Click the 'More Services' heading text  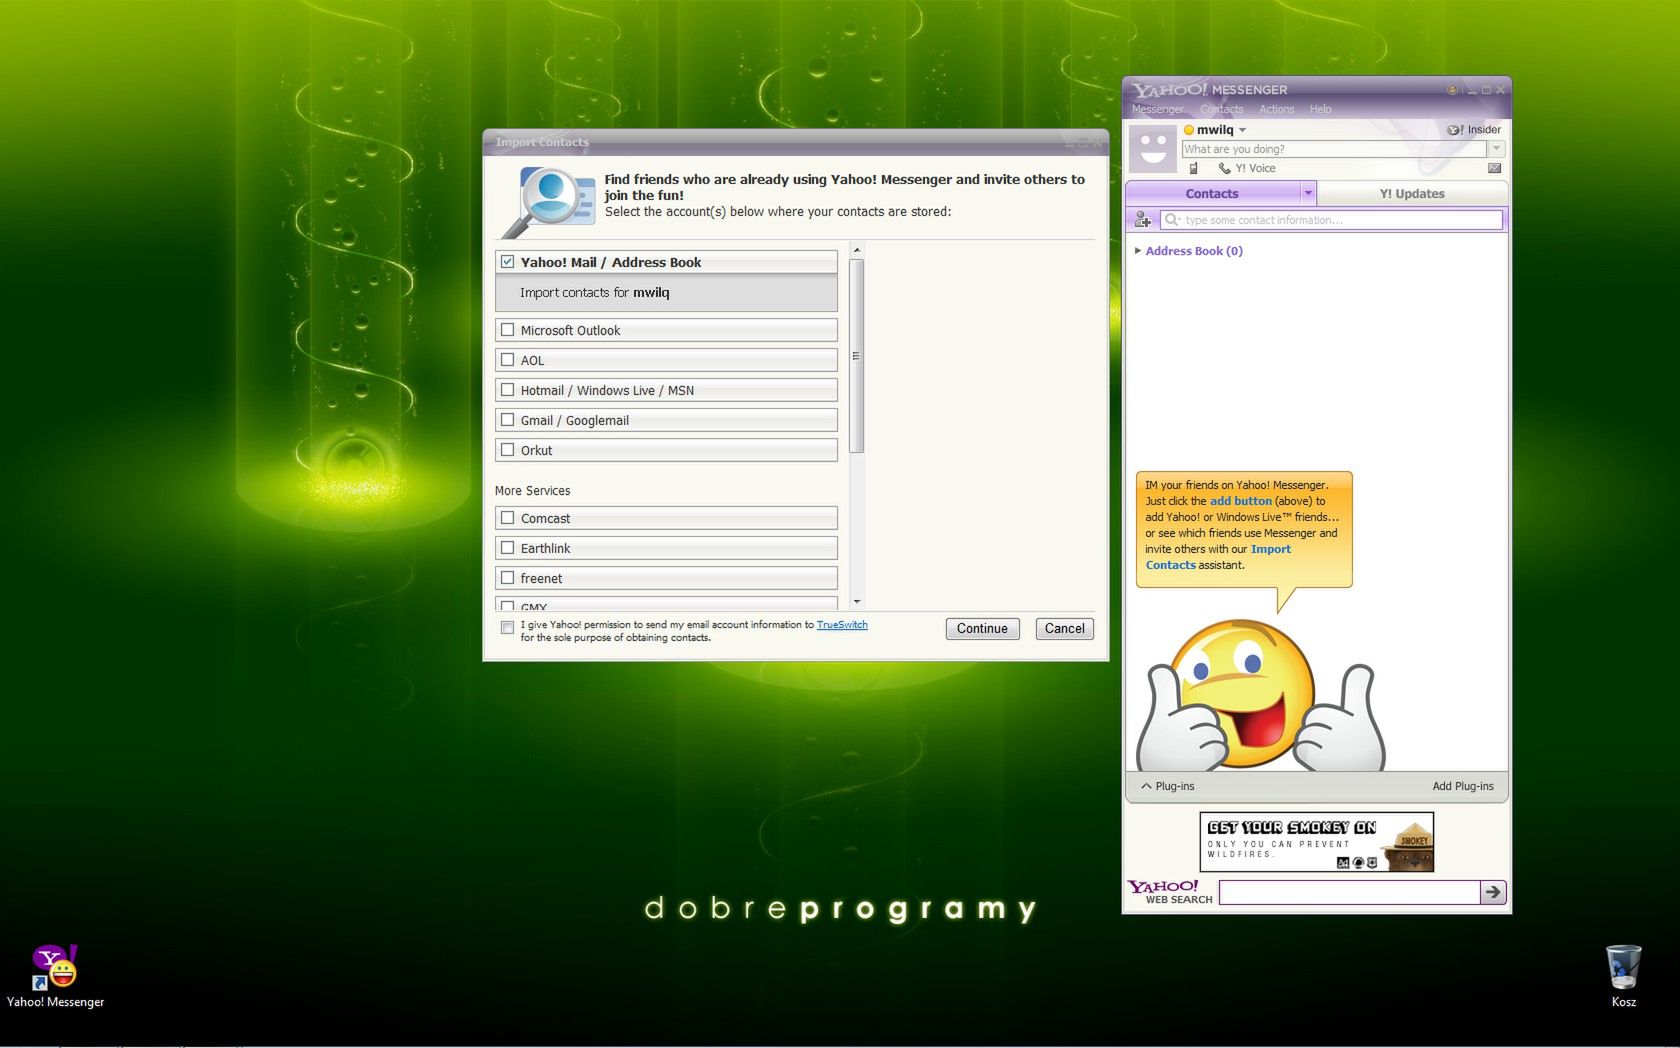point(532,491)
